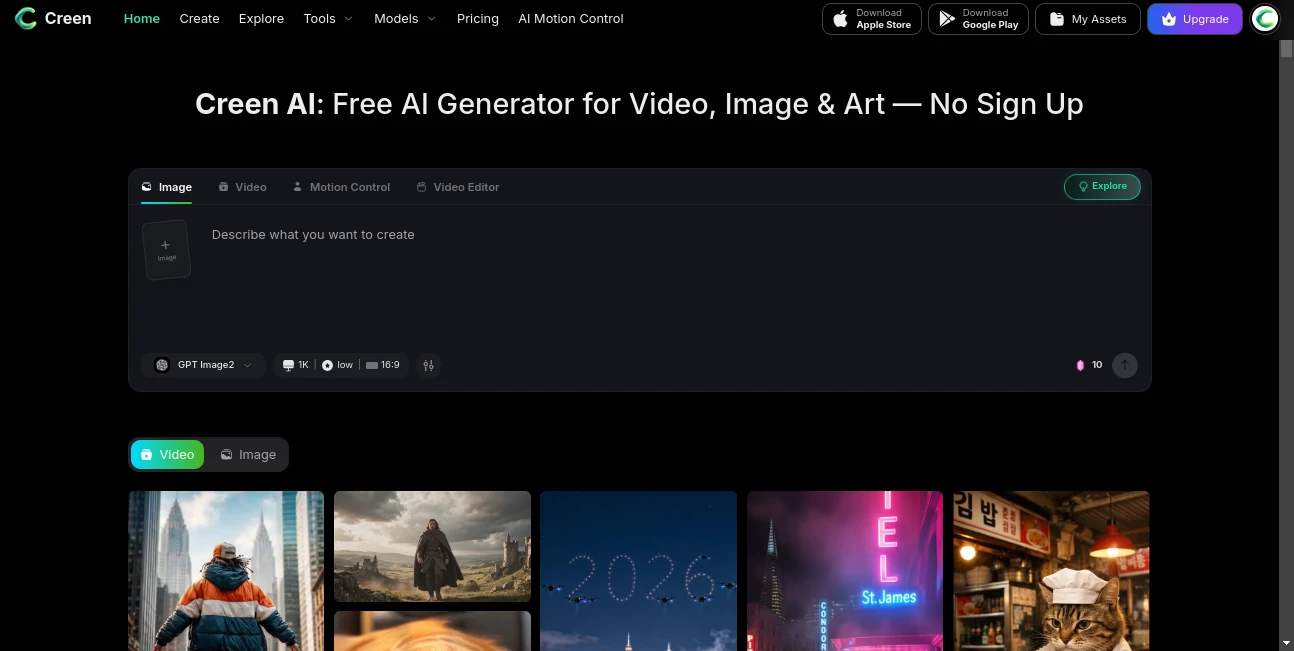Screen dimensions: 1294x651
Task: Select the Video gallery toggle
Action: coord(167,454)
